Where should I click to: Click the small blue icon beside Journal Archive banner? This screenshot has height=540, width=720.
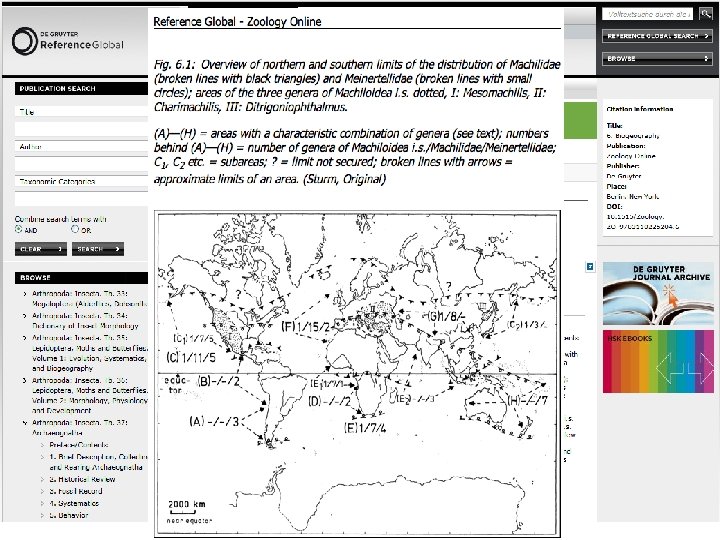590,266
